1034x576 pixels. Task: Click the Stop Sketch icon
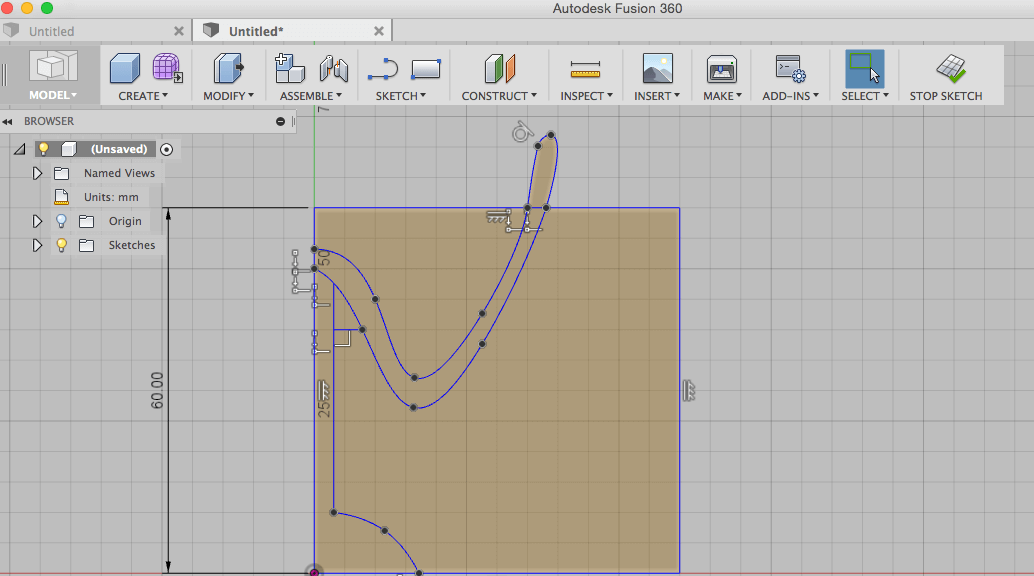coord(950,69)
